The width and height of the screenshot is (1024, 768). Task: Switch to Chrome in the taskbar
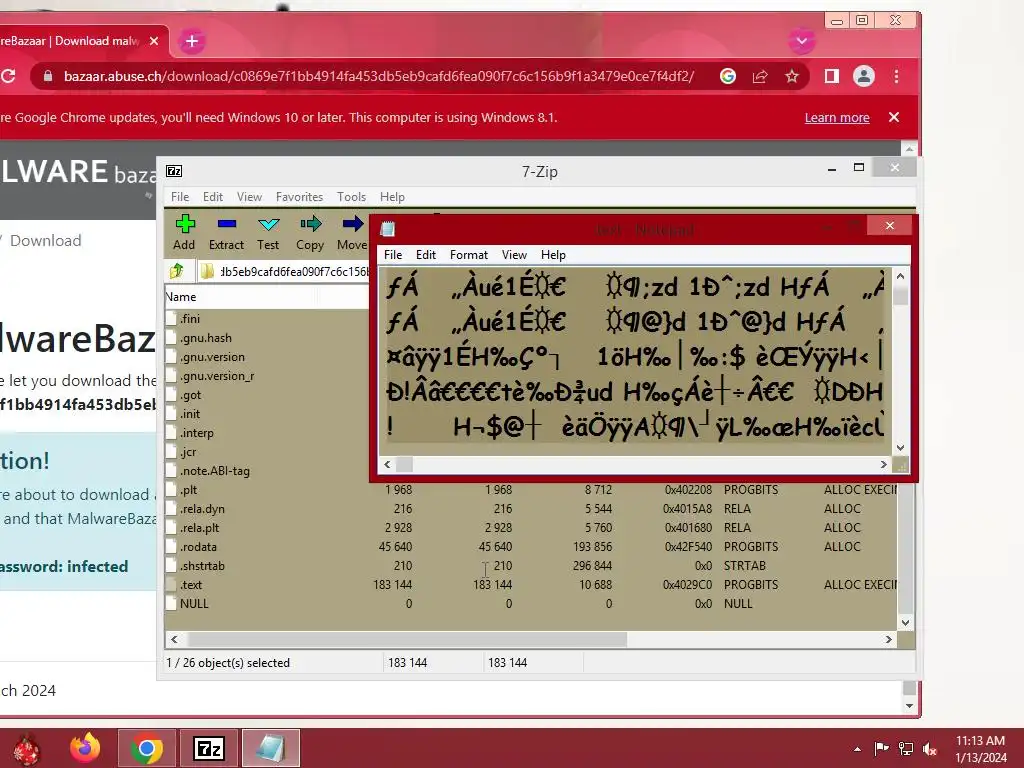click(147, 748)
